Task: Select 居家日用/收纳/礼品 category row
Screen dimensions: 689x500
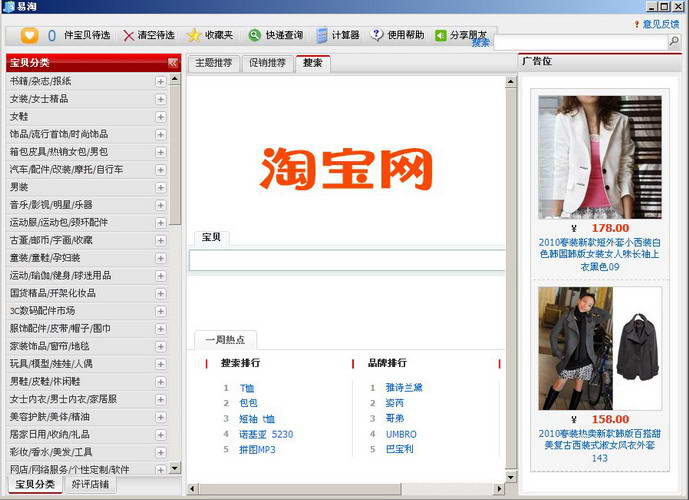Action: [x=87, y=435]
